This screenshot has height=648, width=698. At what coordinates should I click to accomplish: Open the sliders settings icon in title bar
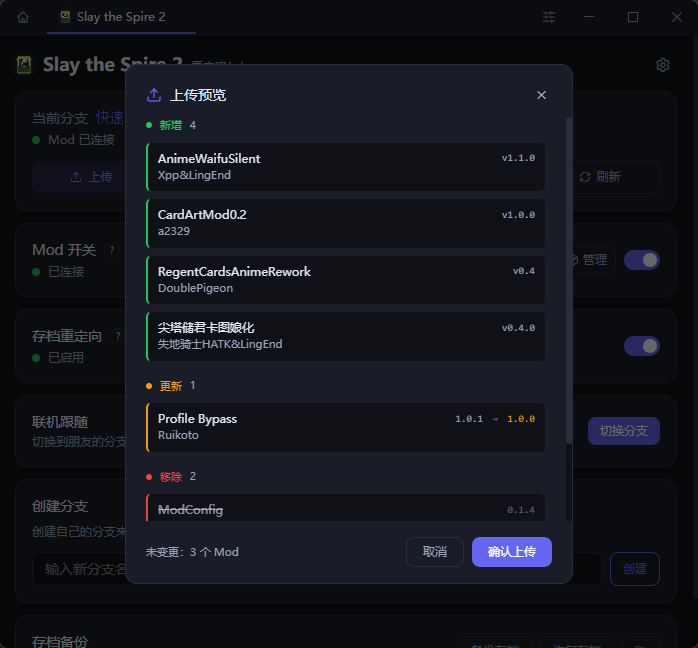click(x=549, y=17)
